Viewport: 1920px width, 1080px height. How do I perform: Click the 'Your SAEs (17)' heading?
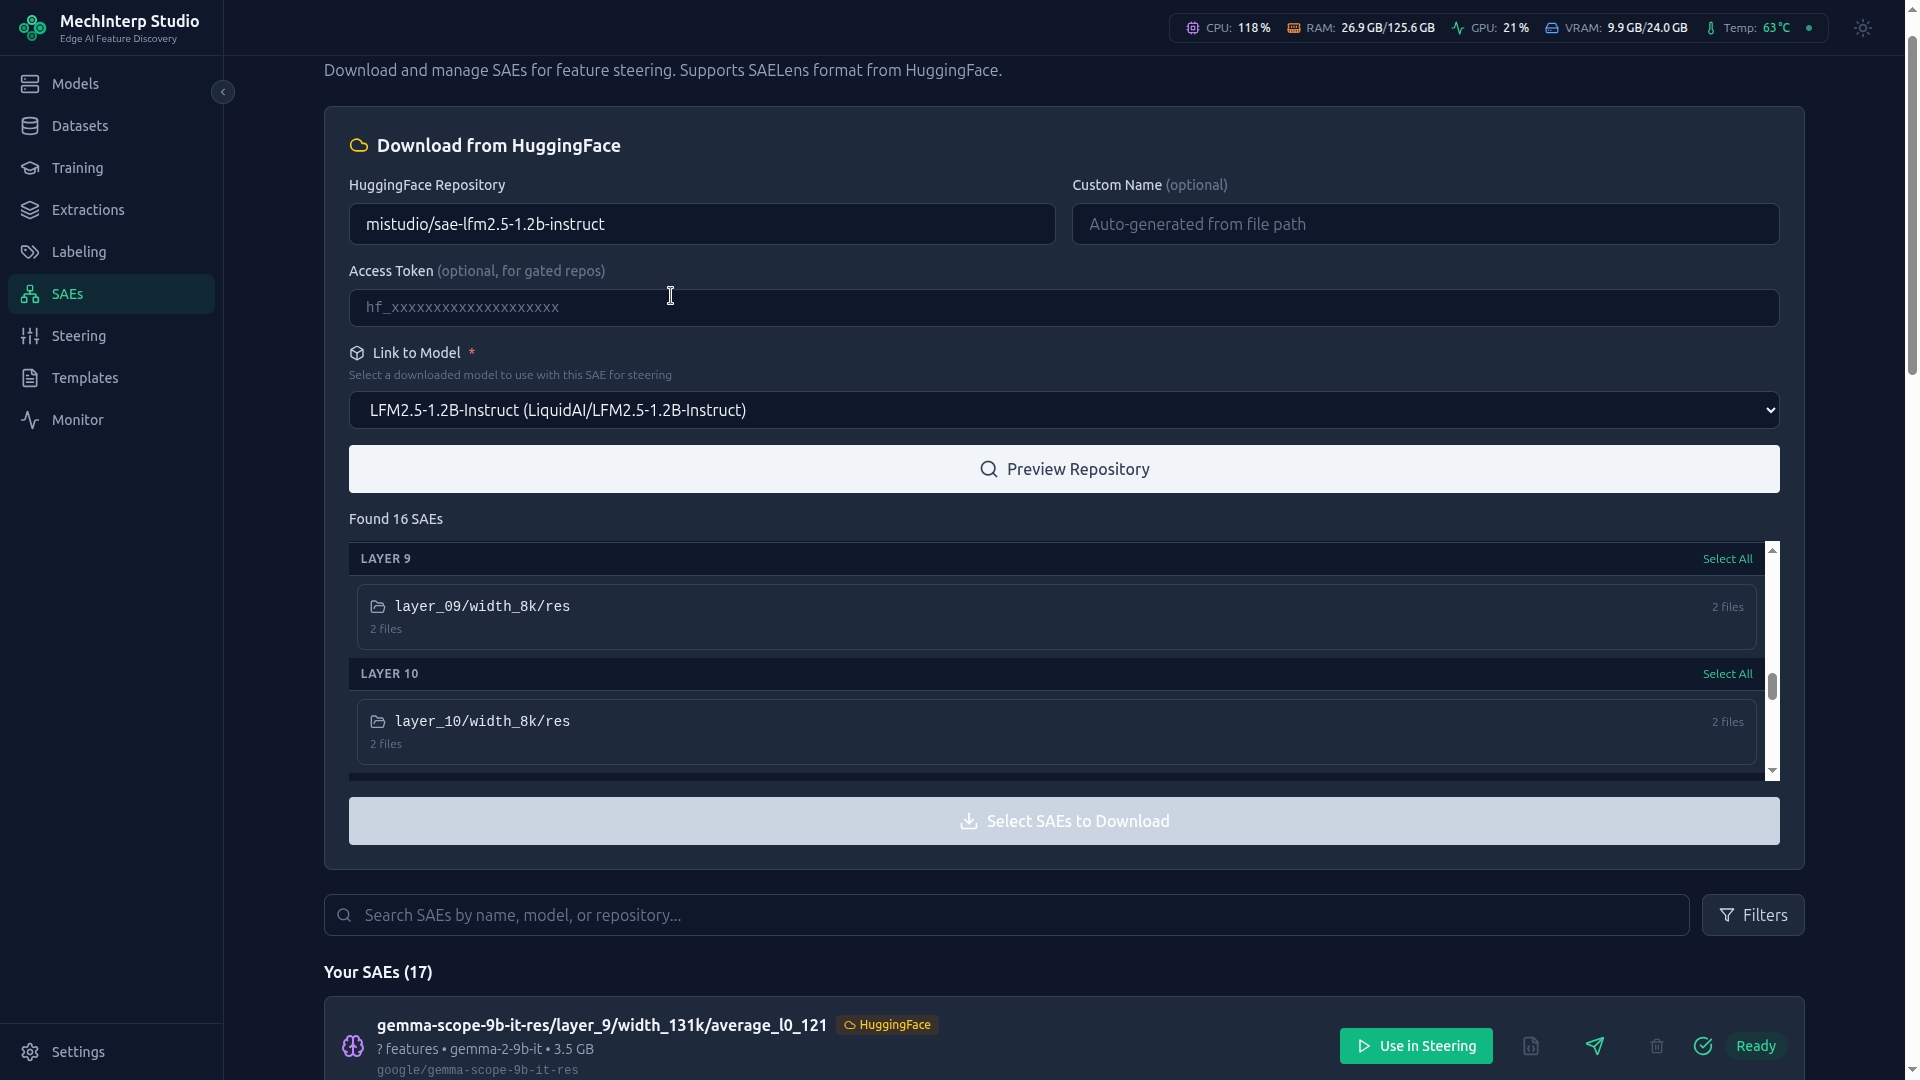(x=378, y=972)
